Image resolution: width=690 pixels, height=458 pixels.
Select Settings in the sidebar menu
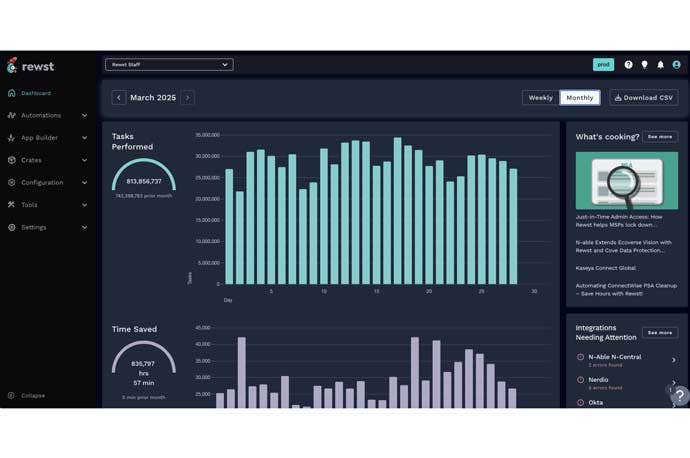click(x=34, y=227)
